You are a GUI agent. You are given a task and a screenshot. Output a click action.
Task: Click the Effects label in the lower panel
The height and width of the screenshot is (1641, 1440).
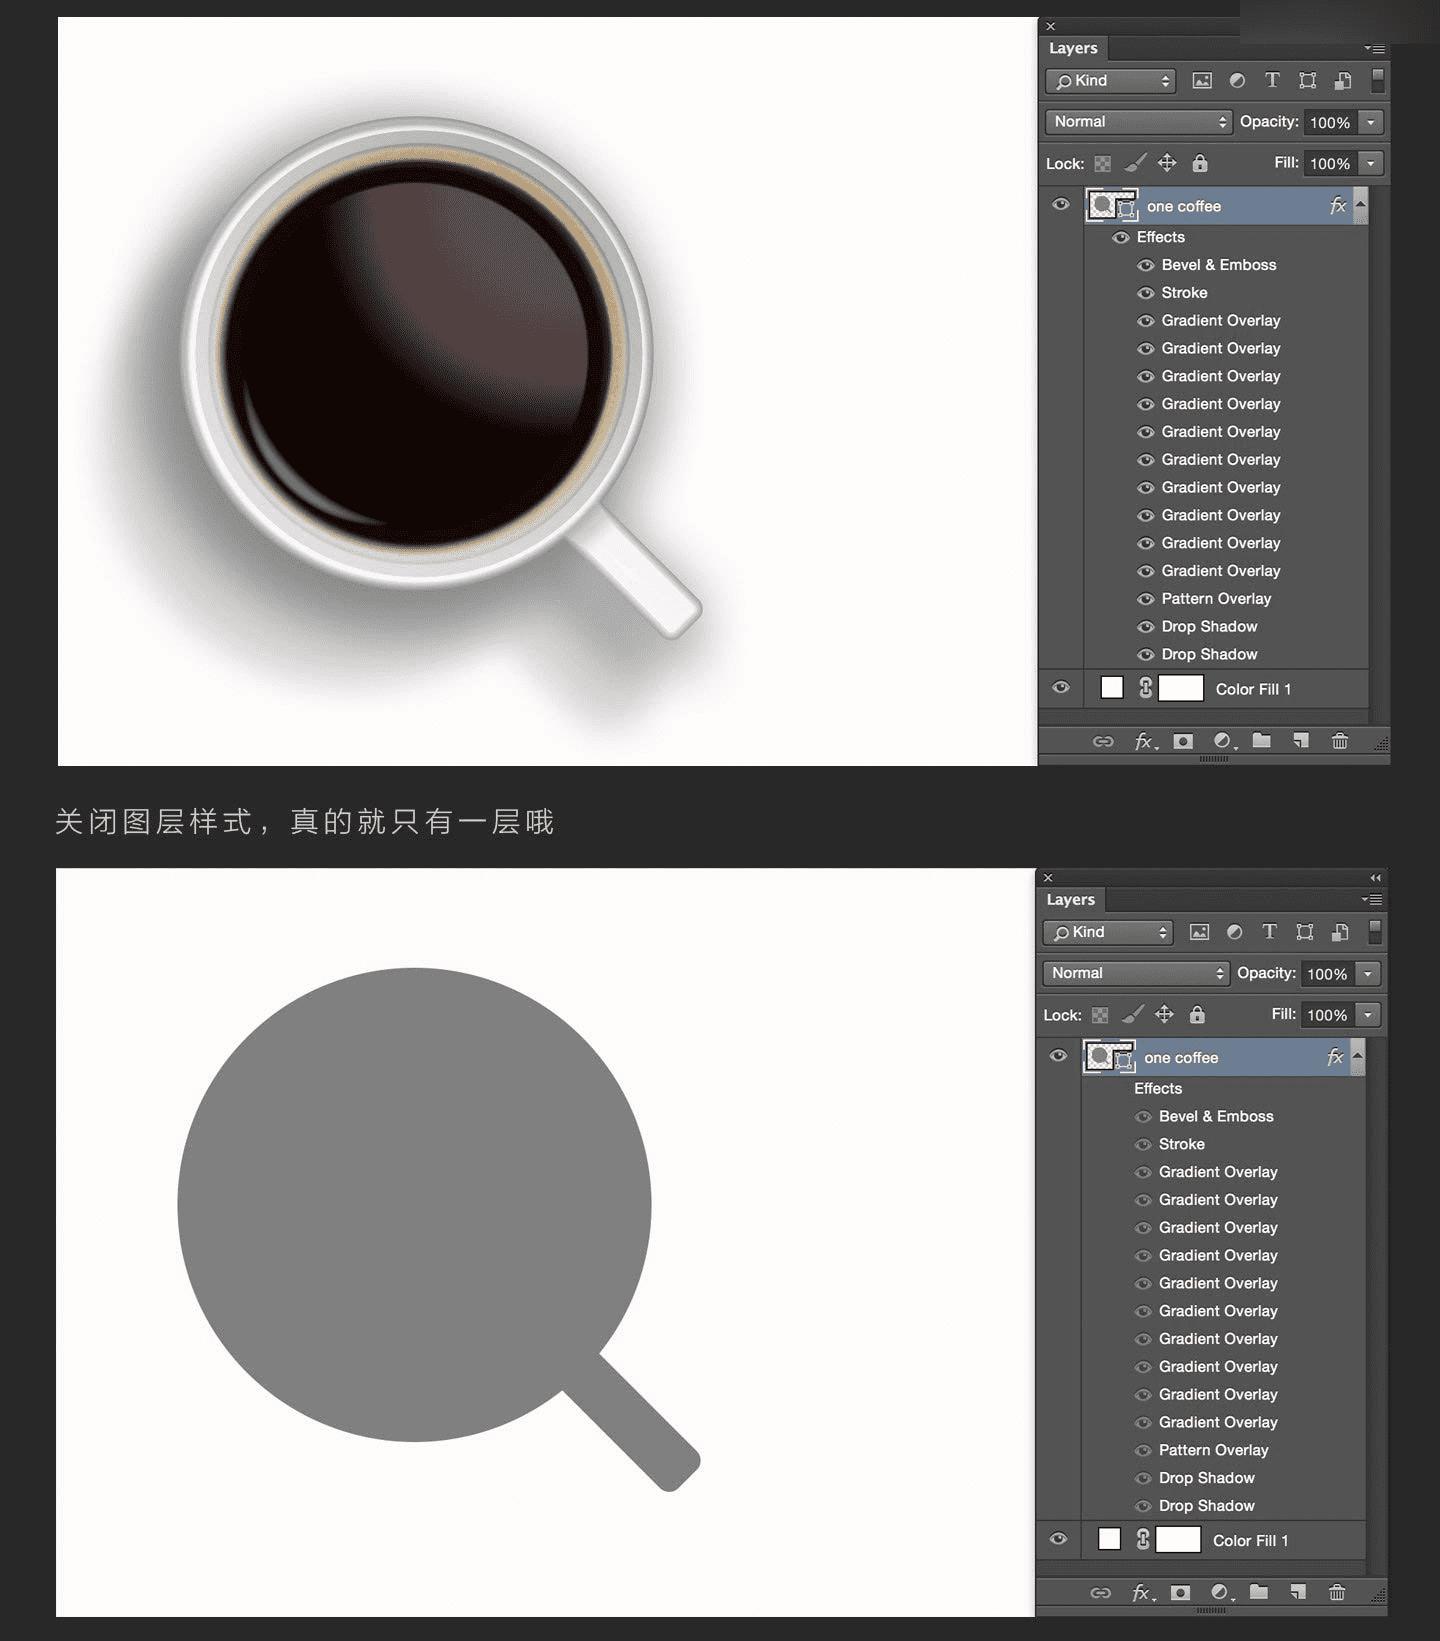(x=1158, y=1088)
